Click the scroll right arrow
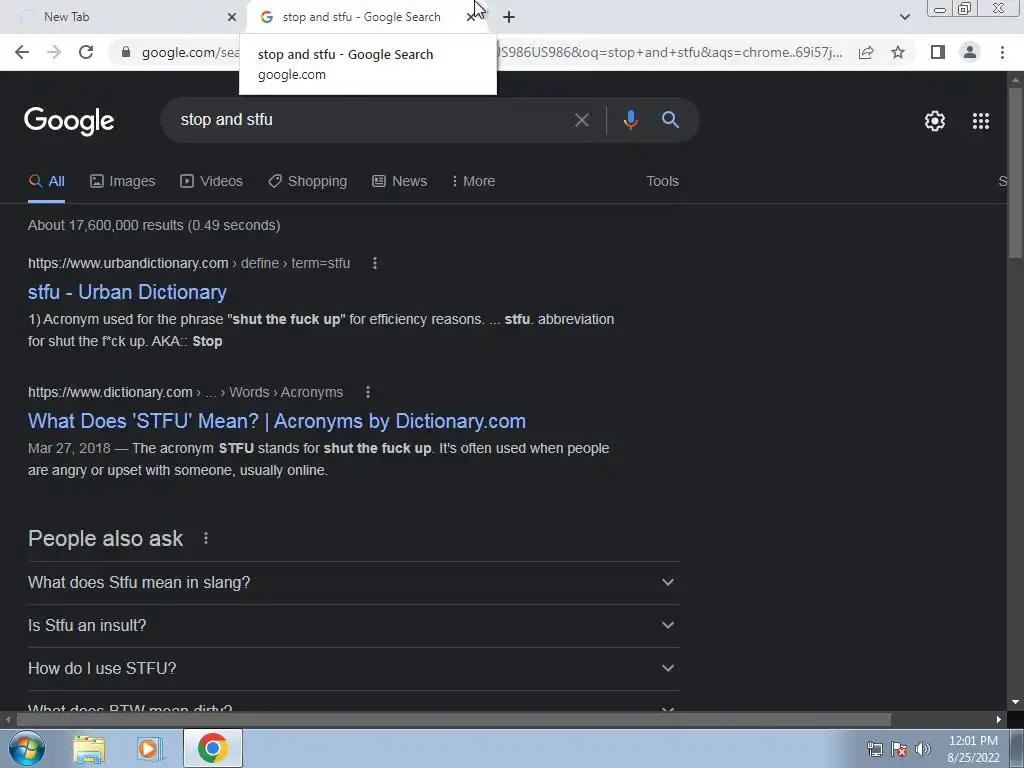 pyautogui.click(x=999, y=720)
